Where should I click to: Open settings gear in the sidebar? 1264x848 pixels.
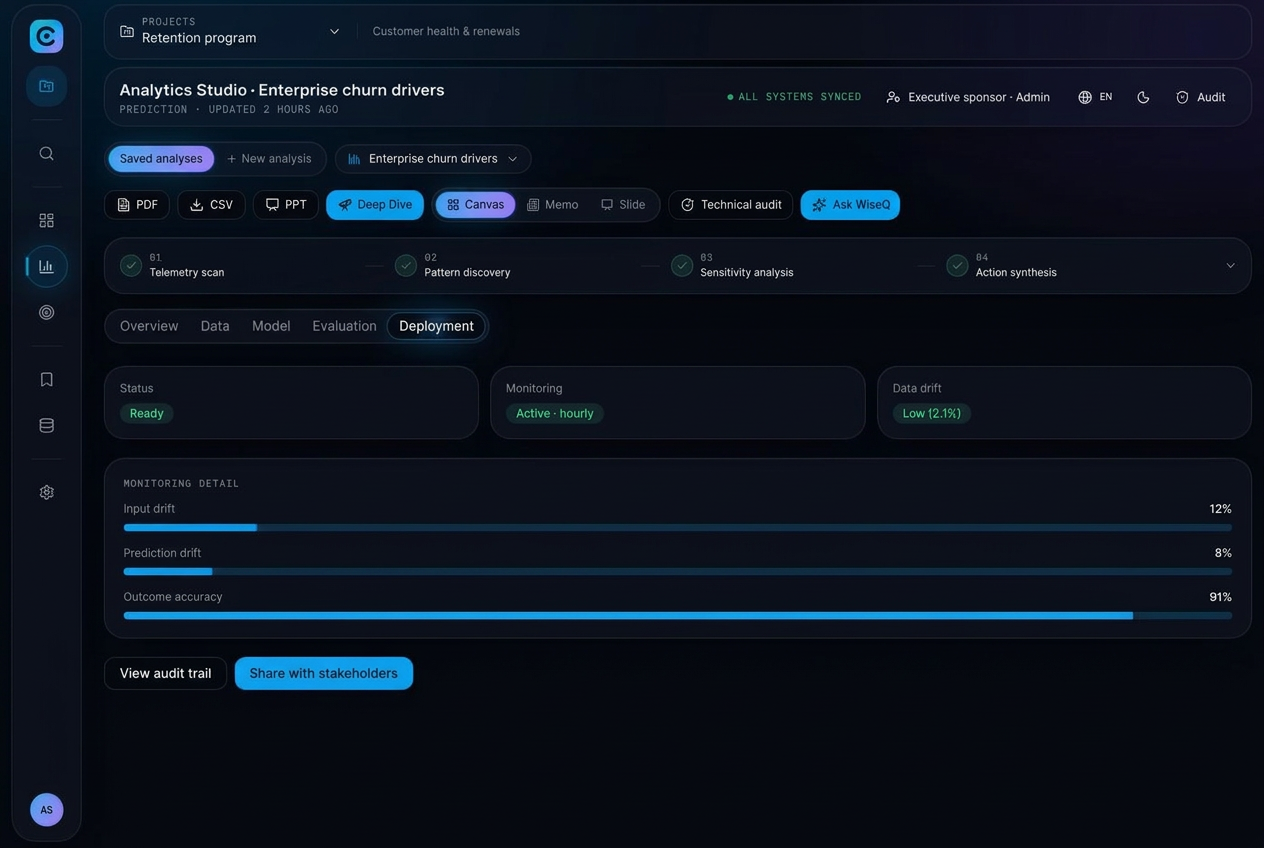click(x=46, y=492)
